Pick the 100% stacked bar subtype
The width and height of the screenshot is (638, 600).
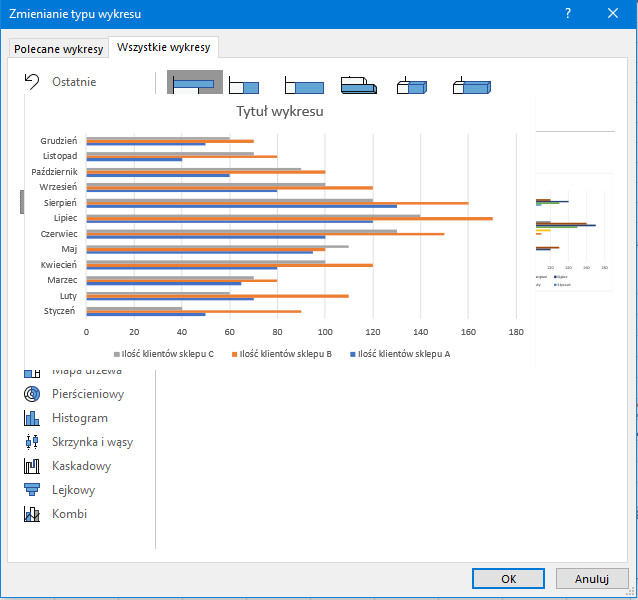pyautogui.click(x=302, y=85)
